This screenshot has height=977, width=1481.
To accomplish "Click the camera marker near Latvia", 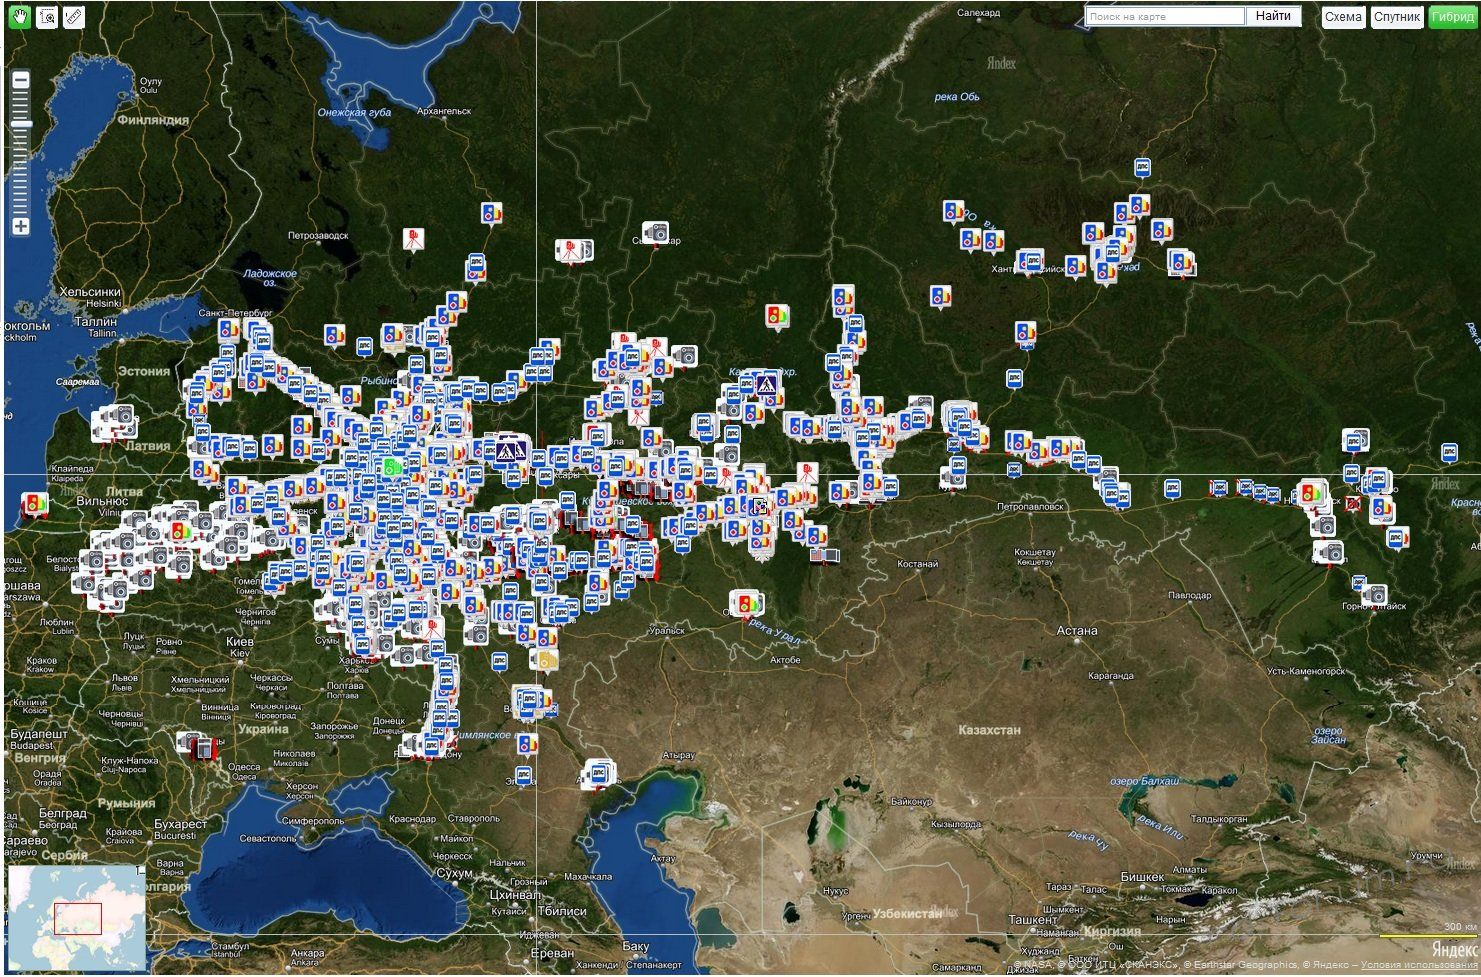I will click(x=114, y=421).
